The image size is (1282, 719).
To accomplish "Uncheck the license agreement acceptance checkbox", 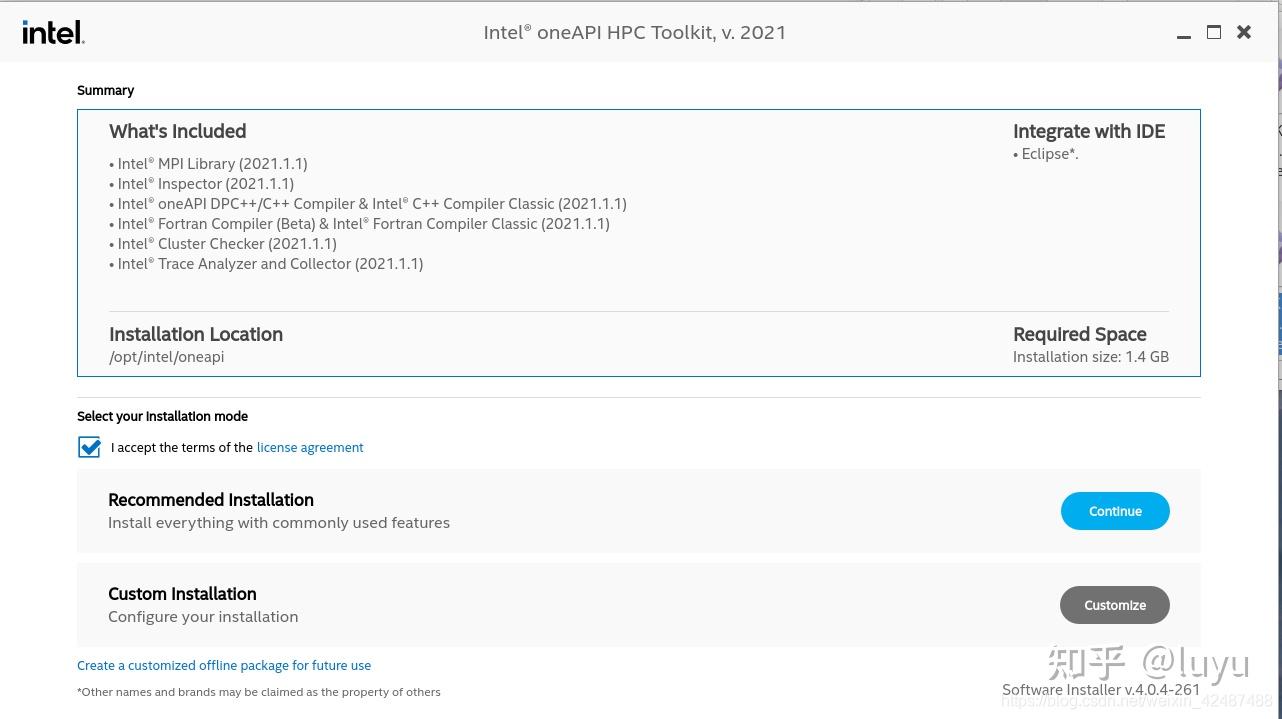I will pyautogui.click(x=89, y=447).
